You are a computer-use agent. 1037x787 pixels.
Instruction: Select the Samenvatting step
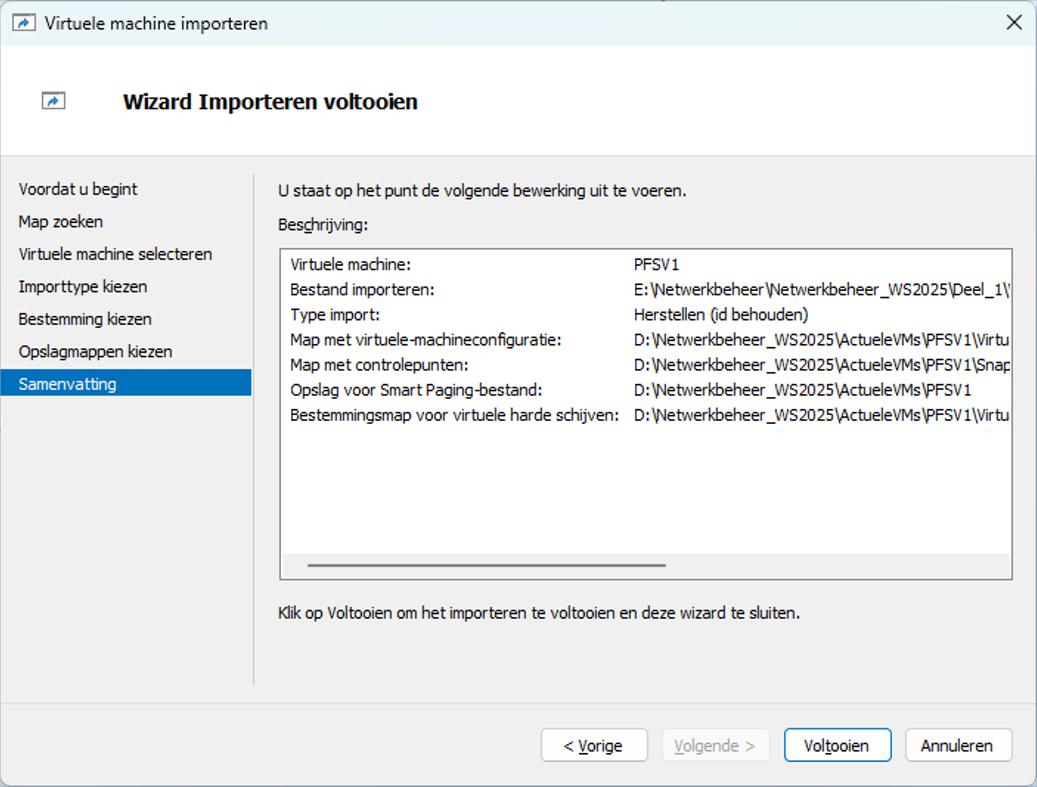tap(67, 384)
